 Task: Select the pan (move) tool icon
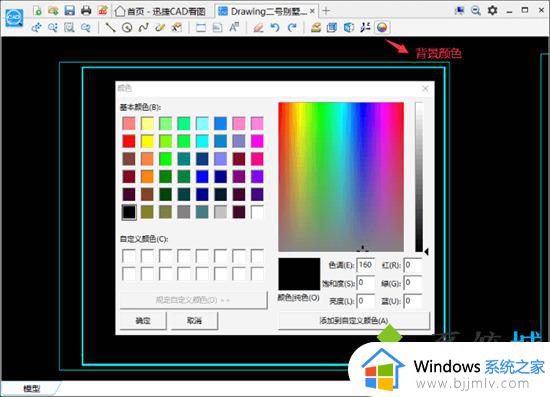36,27
